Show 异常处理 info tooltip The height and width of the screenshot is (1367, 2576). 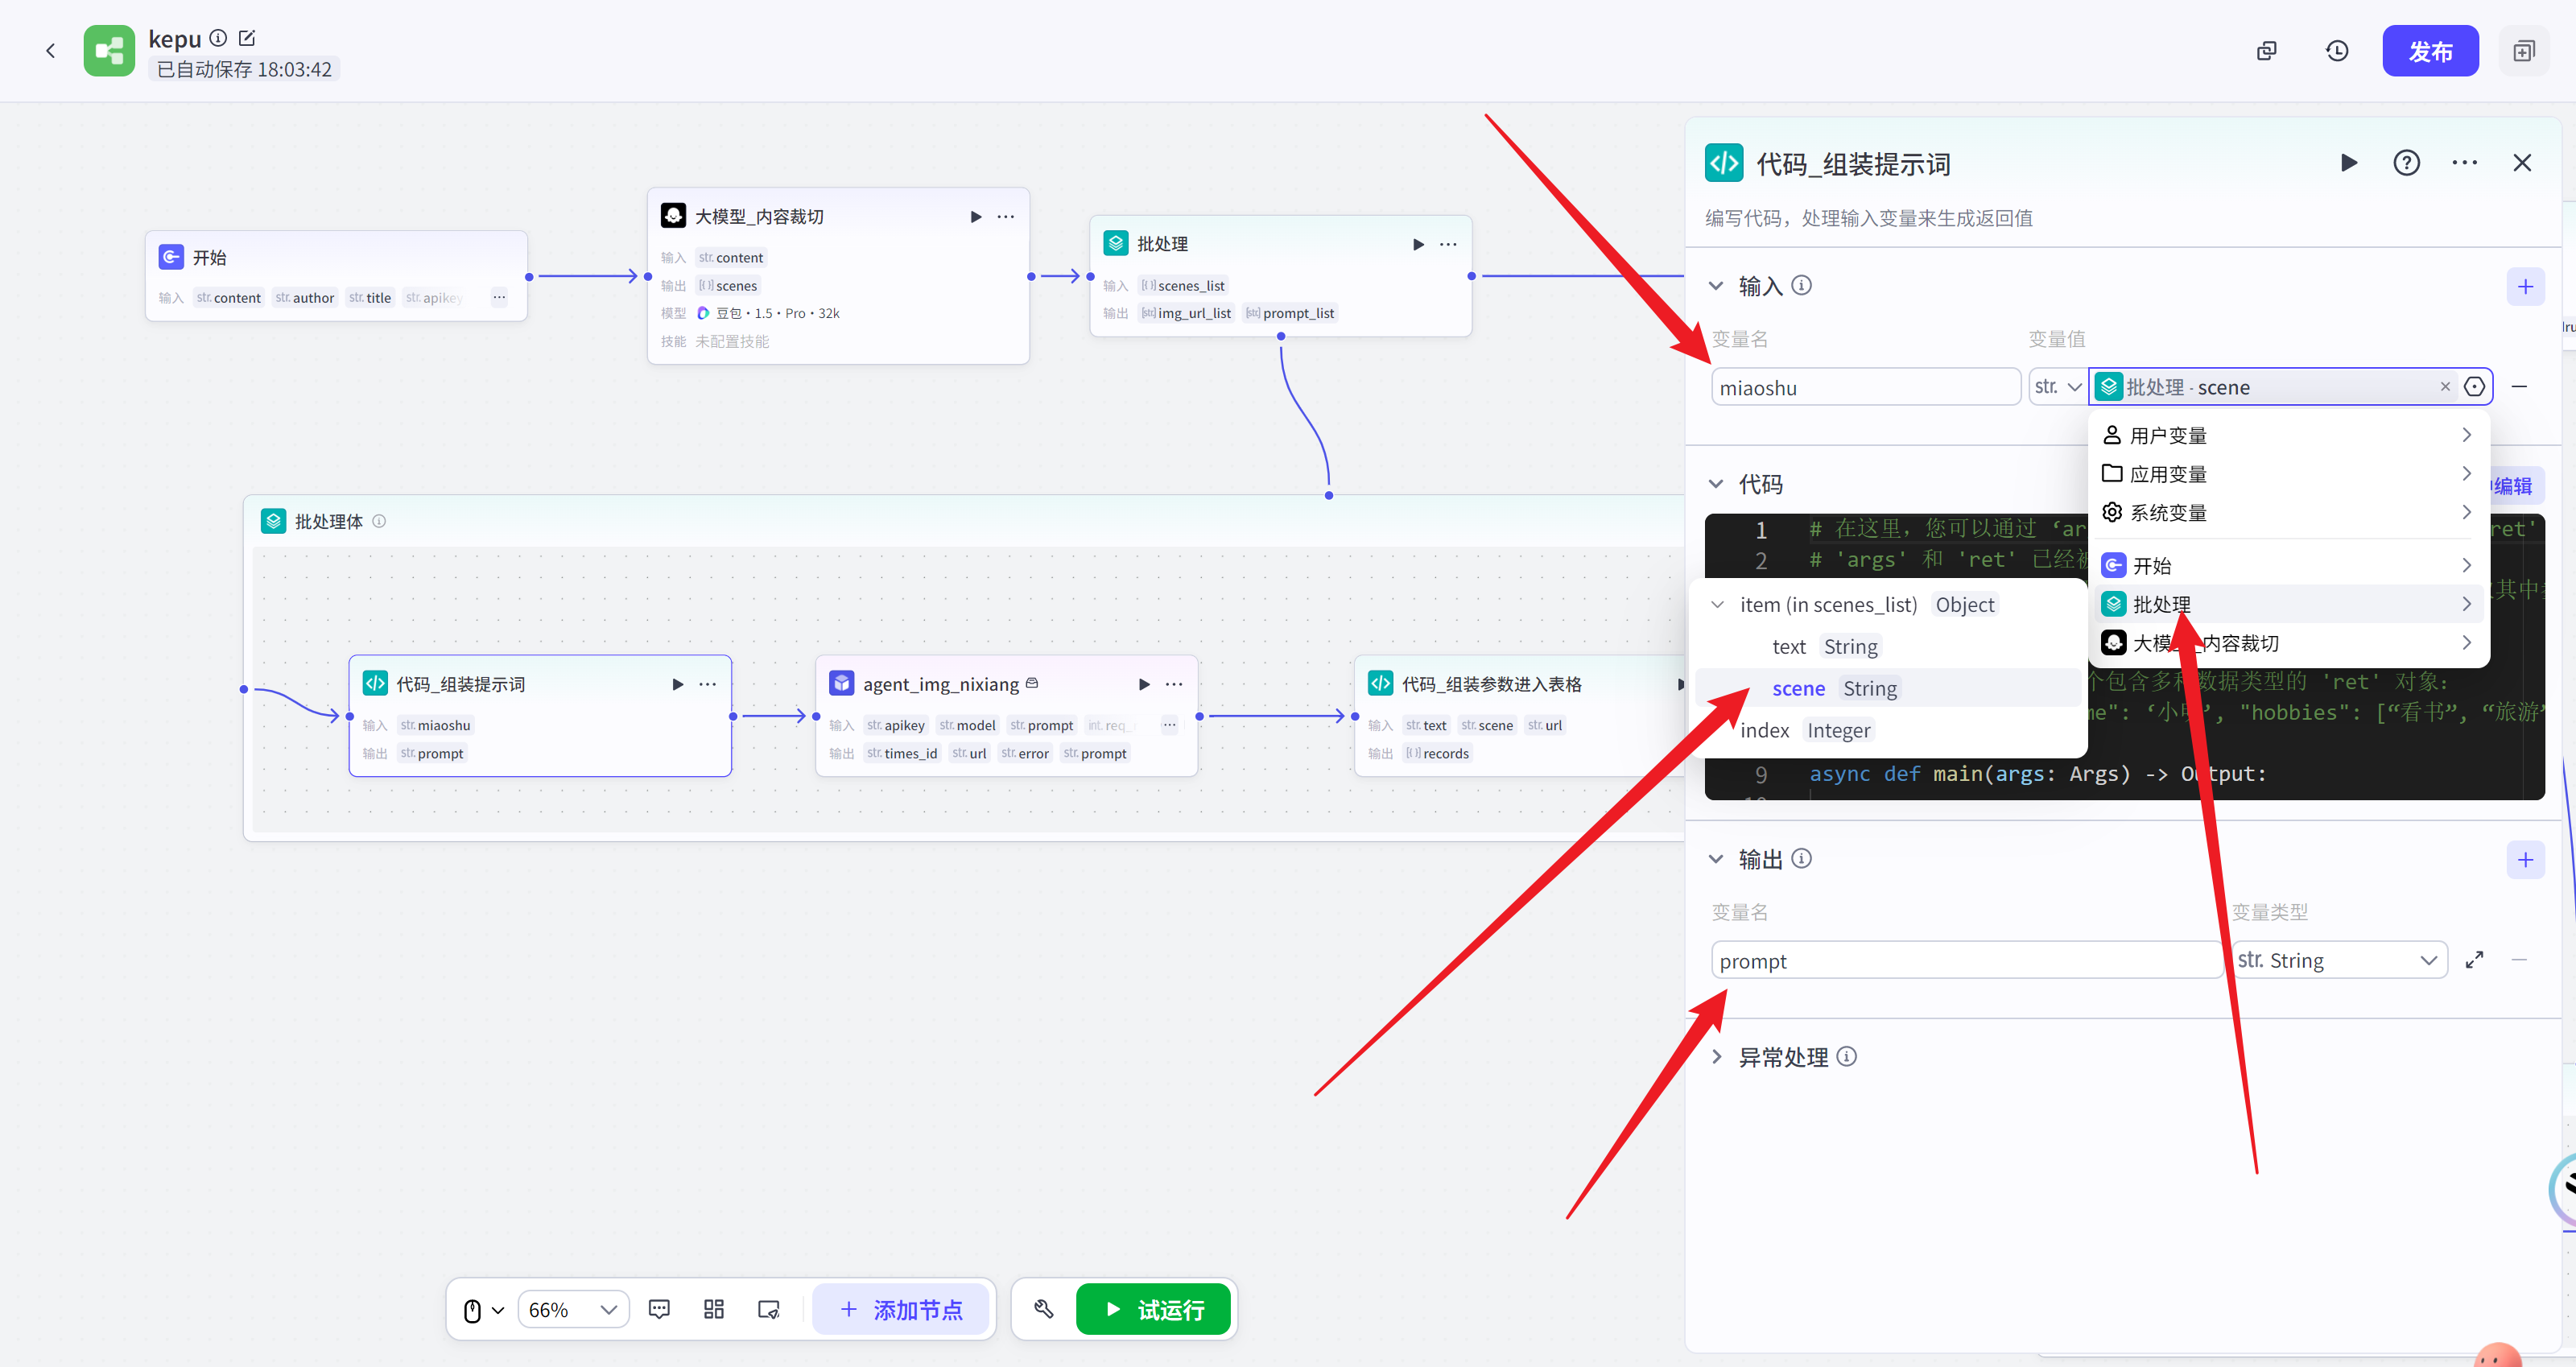click(1847, 1057)
